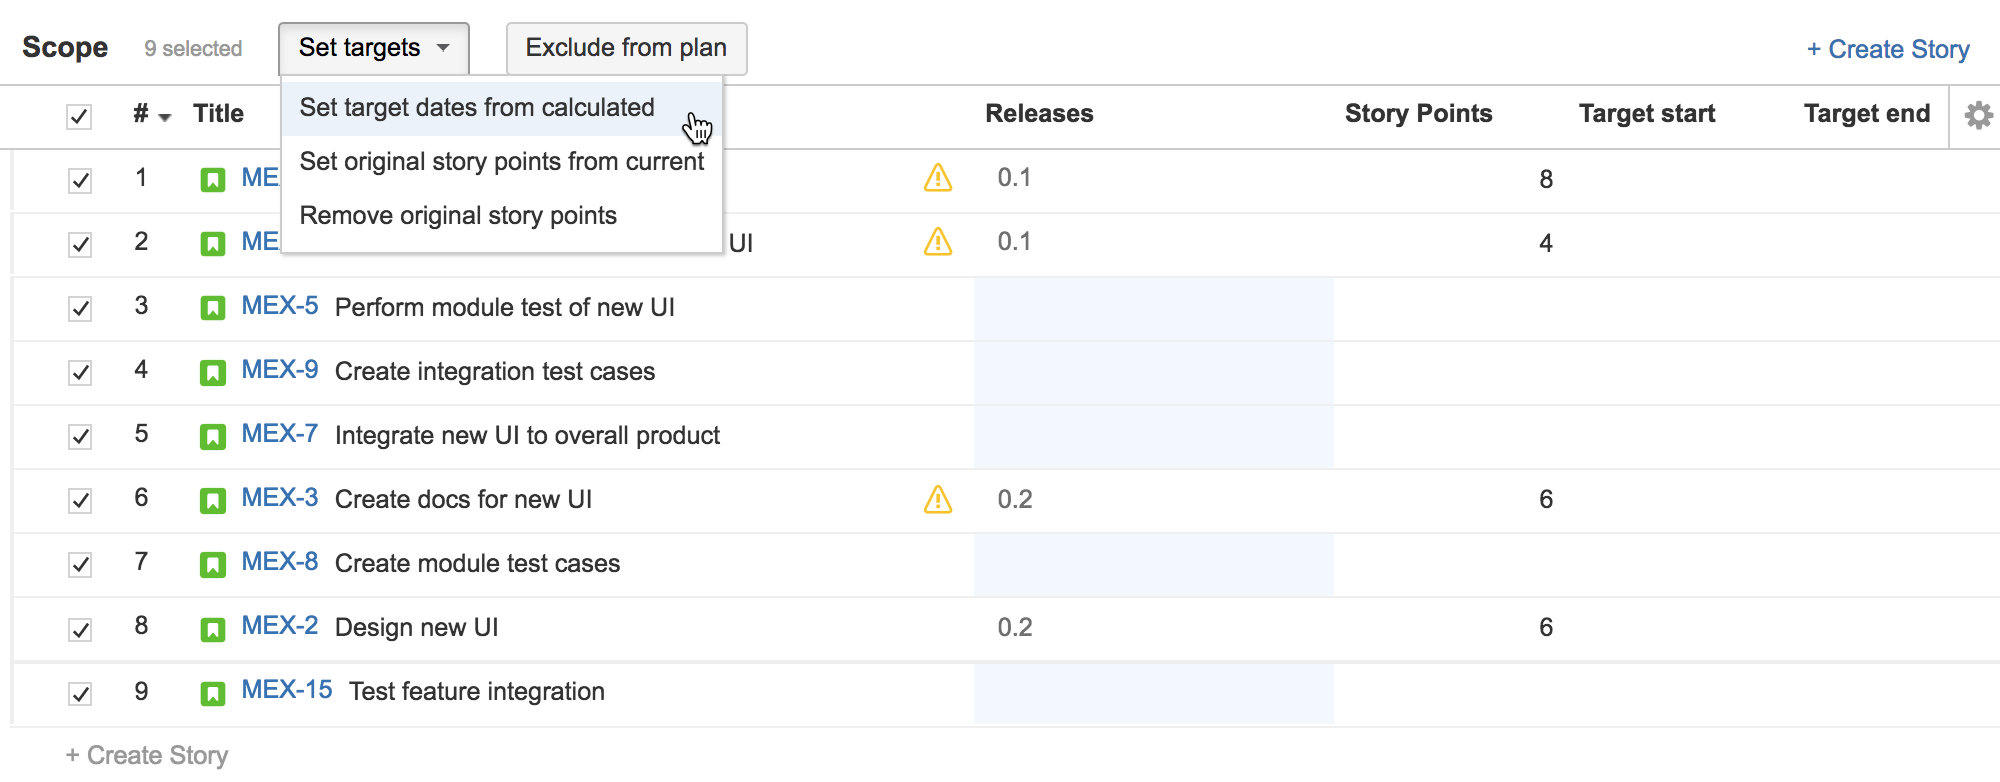
Task: Open the column configuration gear icon
Action: pyautogui.click(x=1976, y=115)
